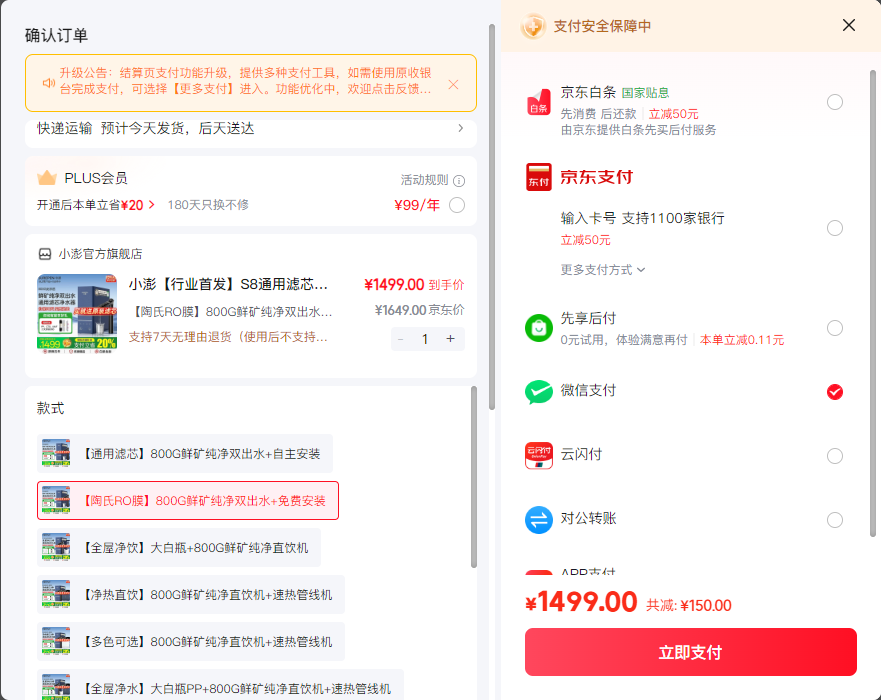
Task: Choose style 【净热直饮】800G鲜矿纯净直饮机+速热管线机
Action: (191, 595)
